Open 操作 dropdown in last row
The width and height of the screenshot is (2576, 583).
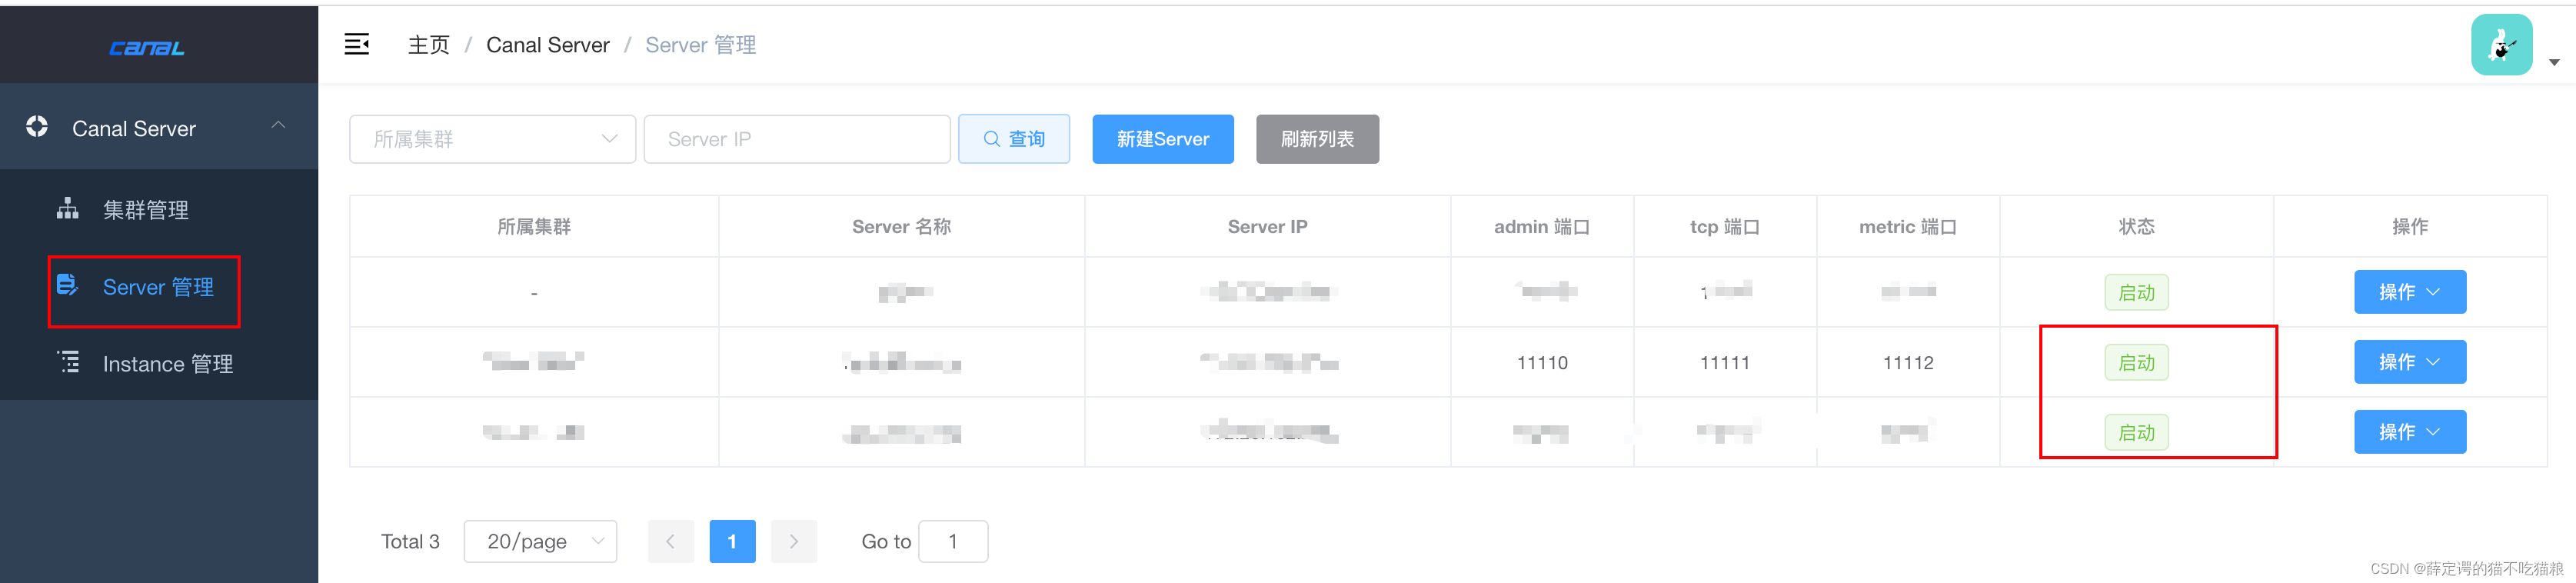point(2410,432)
